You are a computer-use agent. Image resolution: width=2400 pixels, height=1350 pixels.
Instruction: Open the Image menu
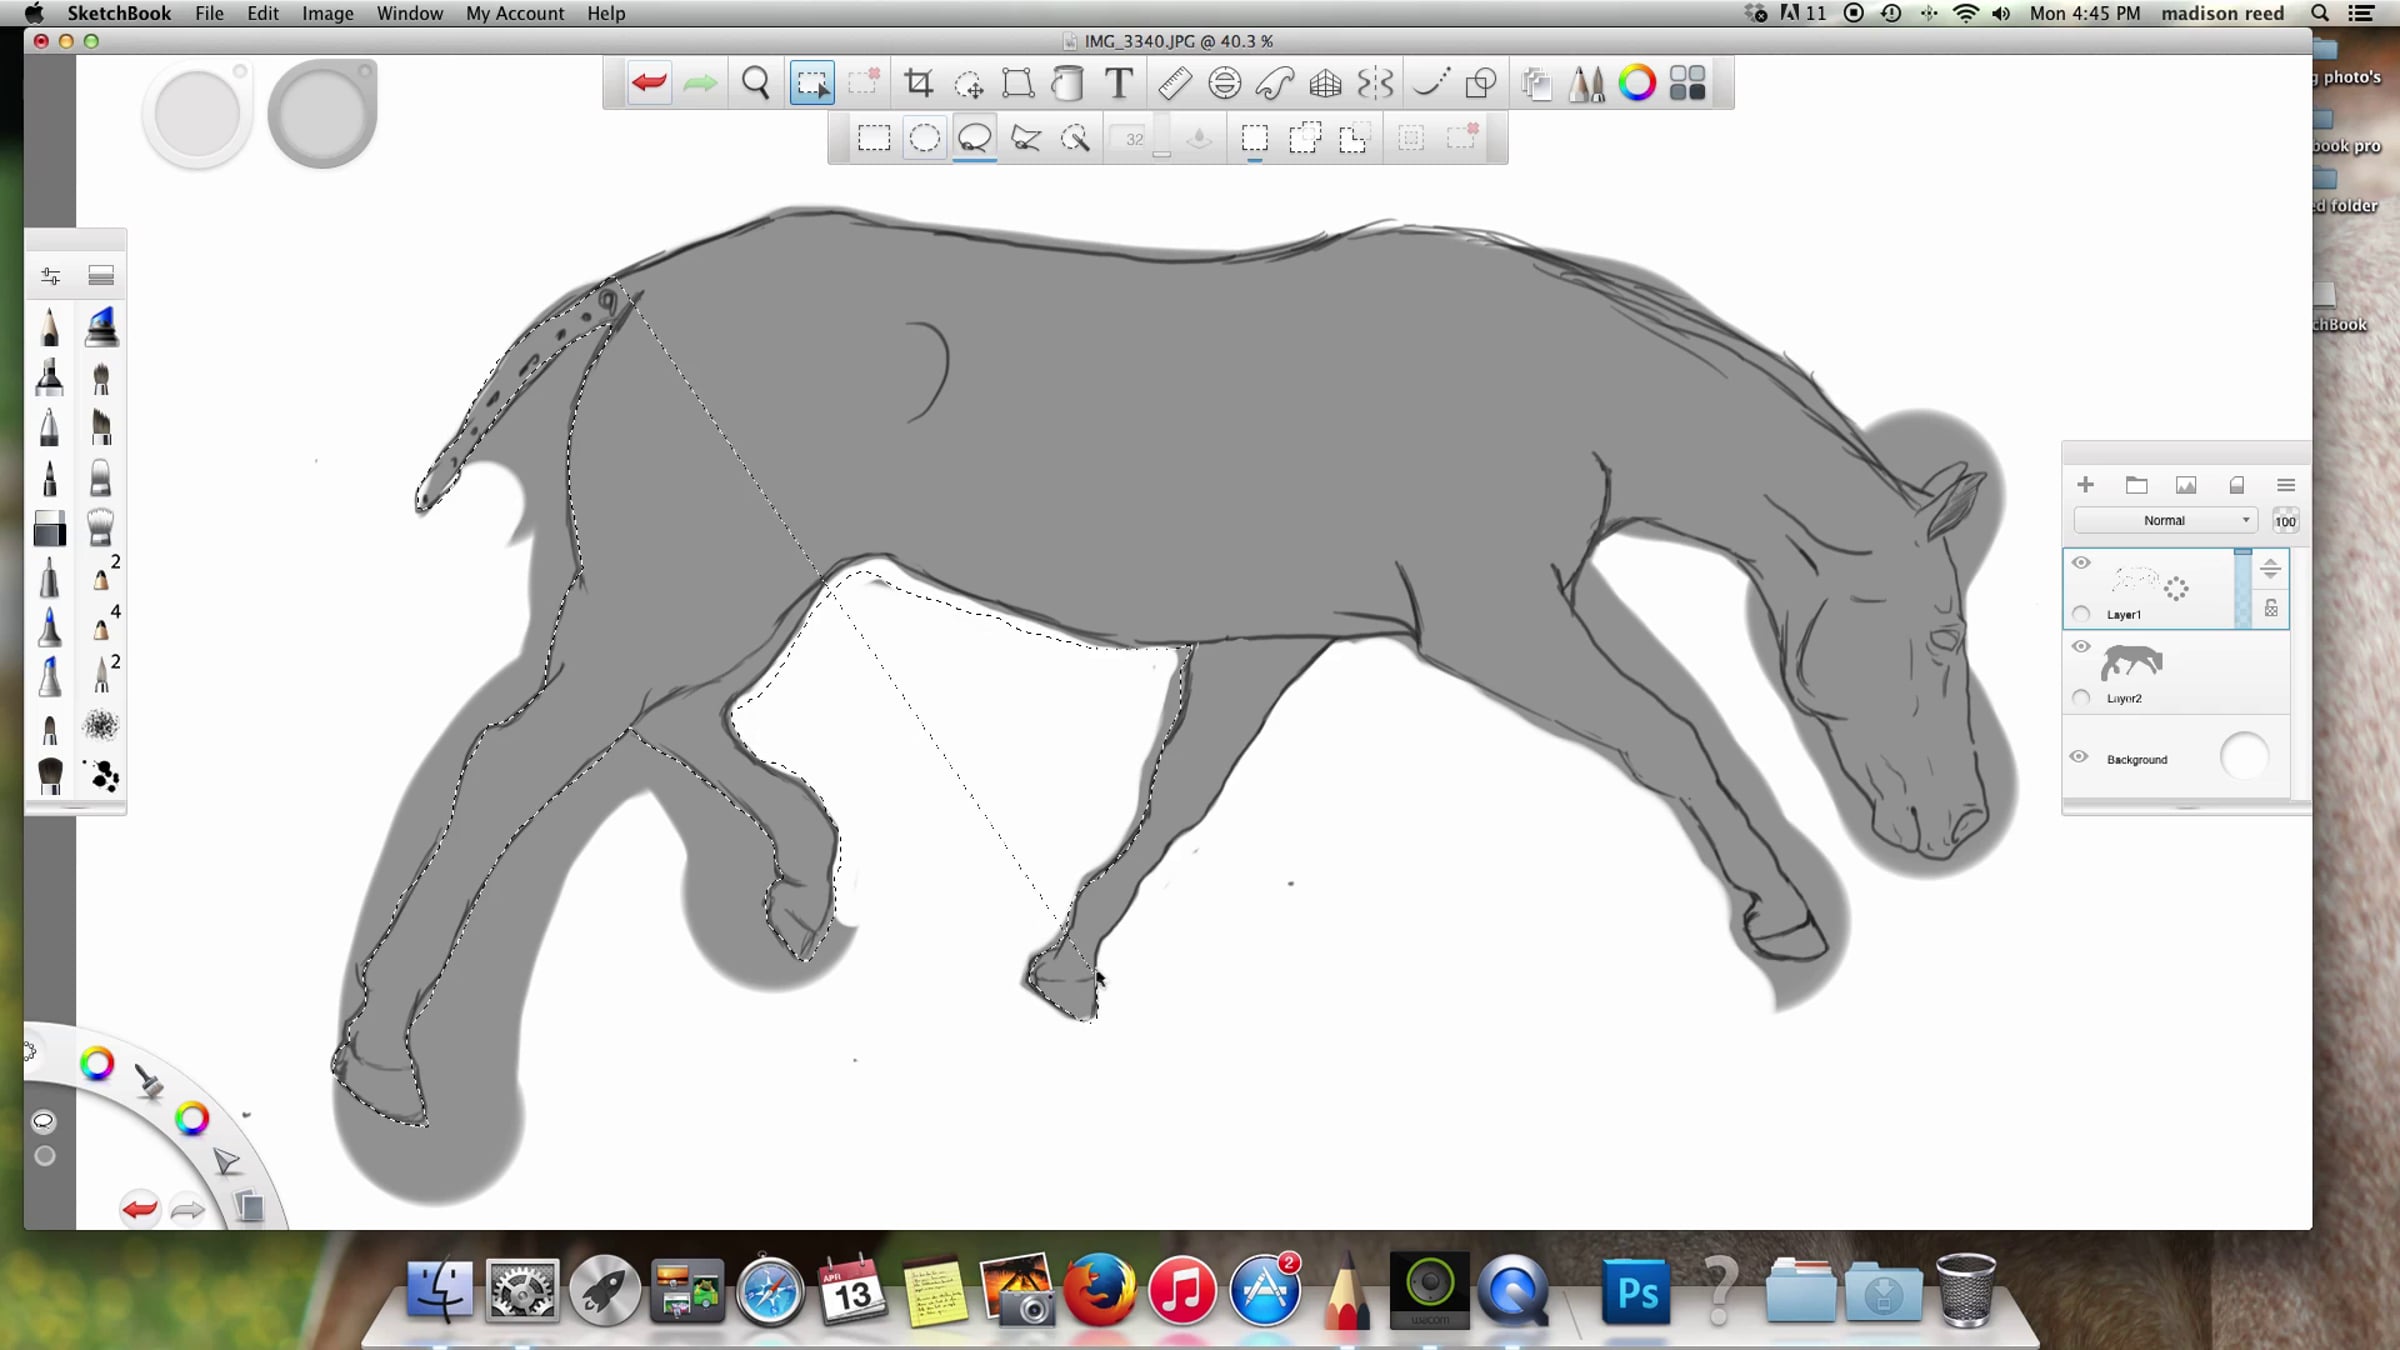(327, 13)
